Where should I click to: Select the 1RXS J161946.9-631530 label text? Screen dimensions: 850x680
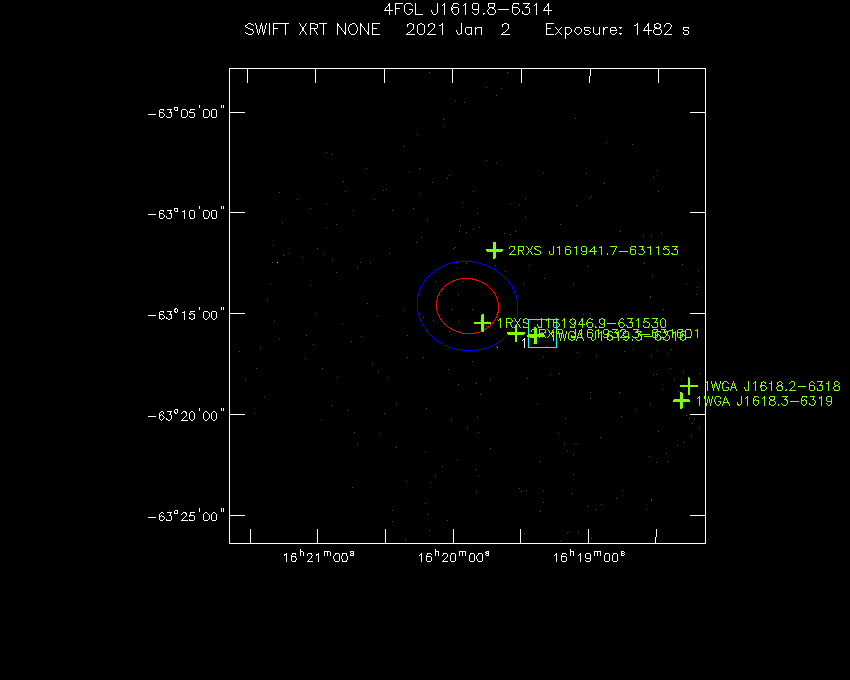point(582,323)
